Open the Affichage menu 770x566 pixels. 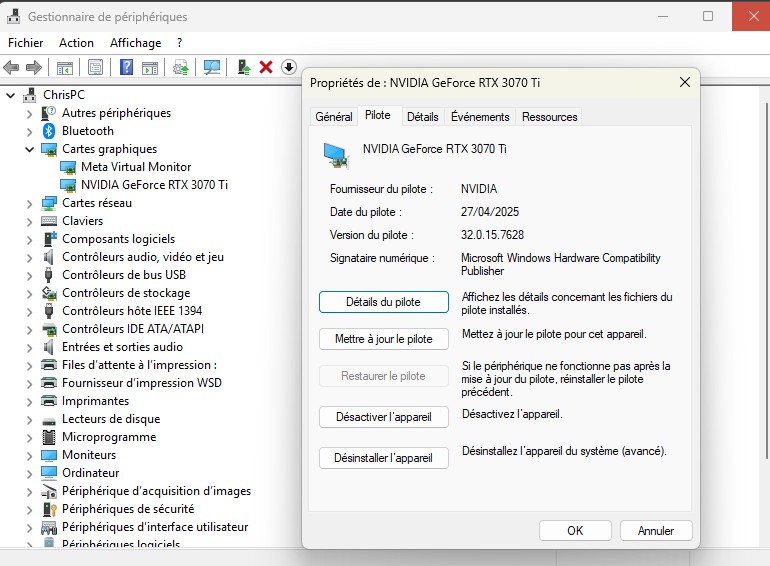click(136, 43)
